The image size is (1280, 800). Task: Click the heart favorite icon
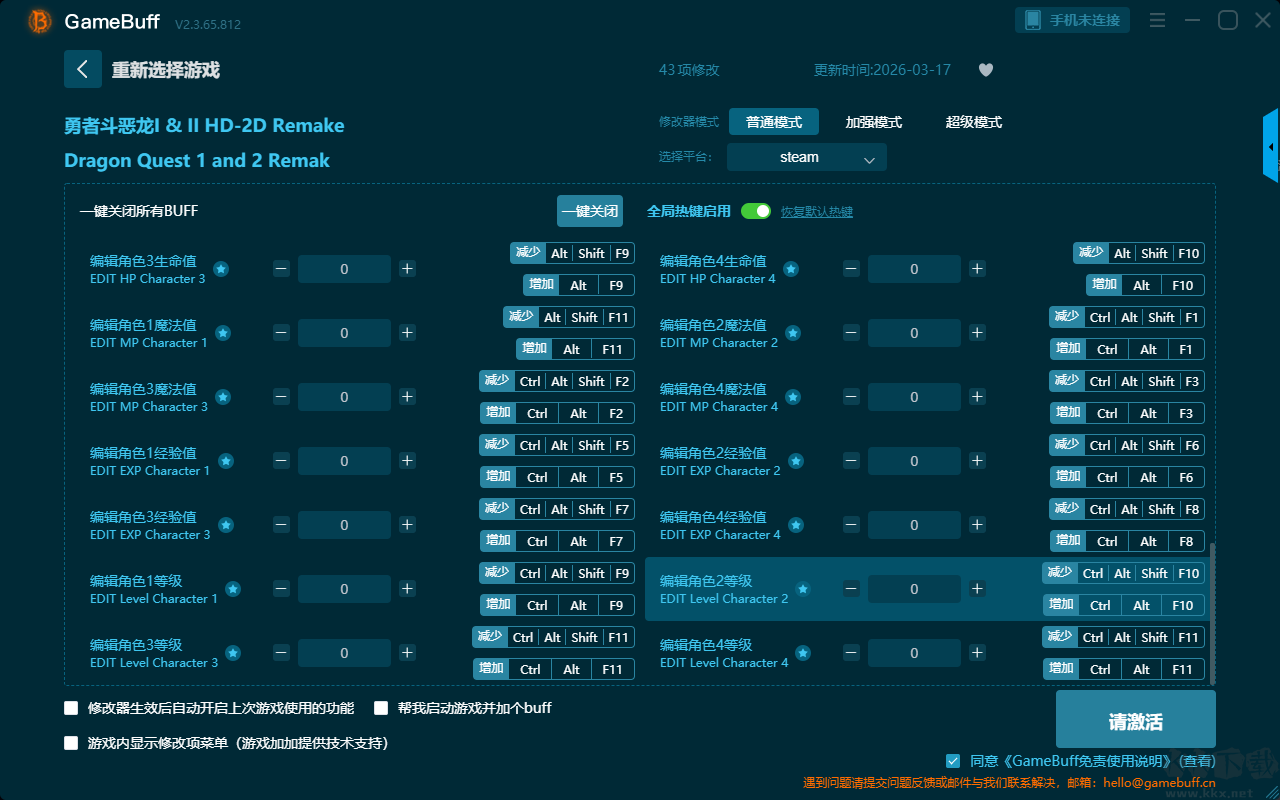pos(985,70)
